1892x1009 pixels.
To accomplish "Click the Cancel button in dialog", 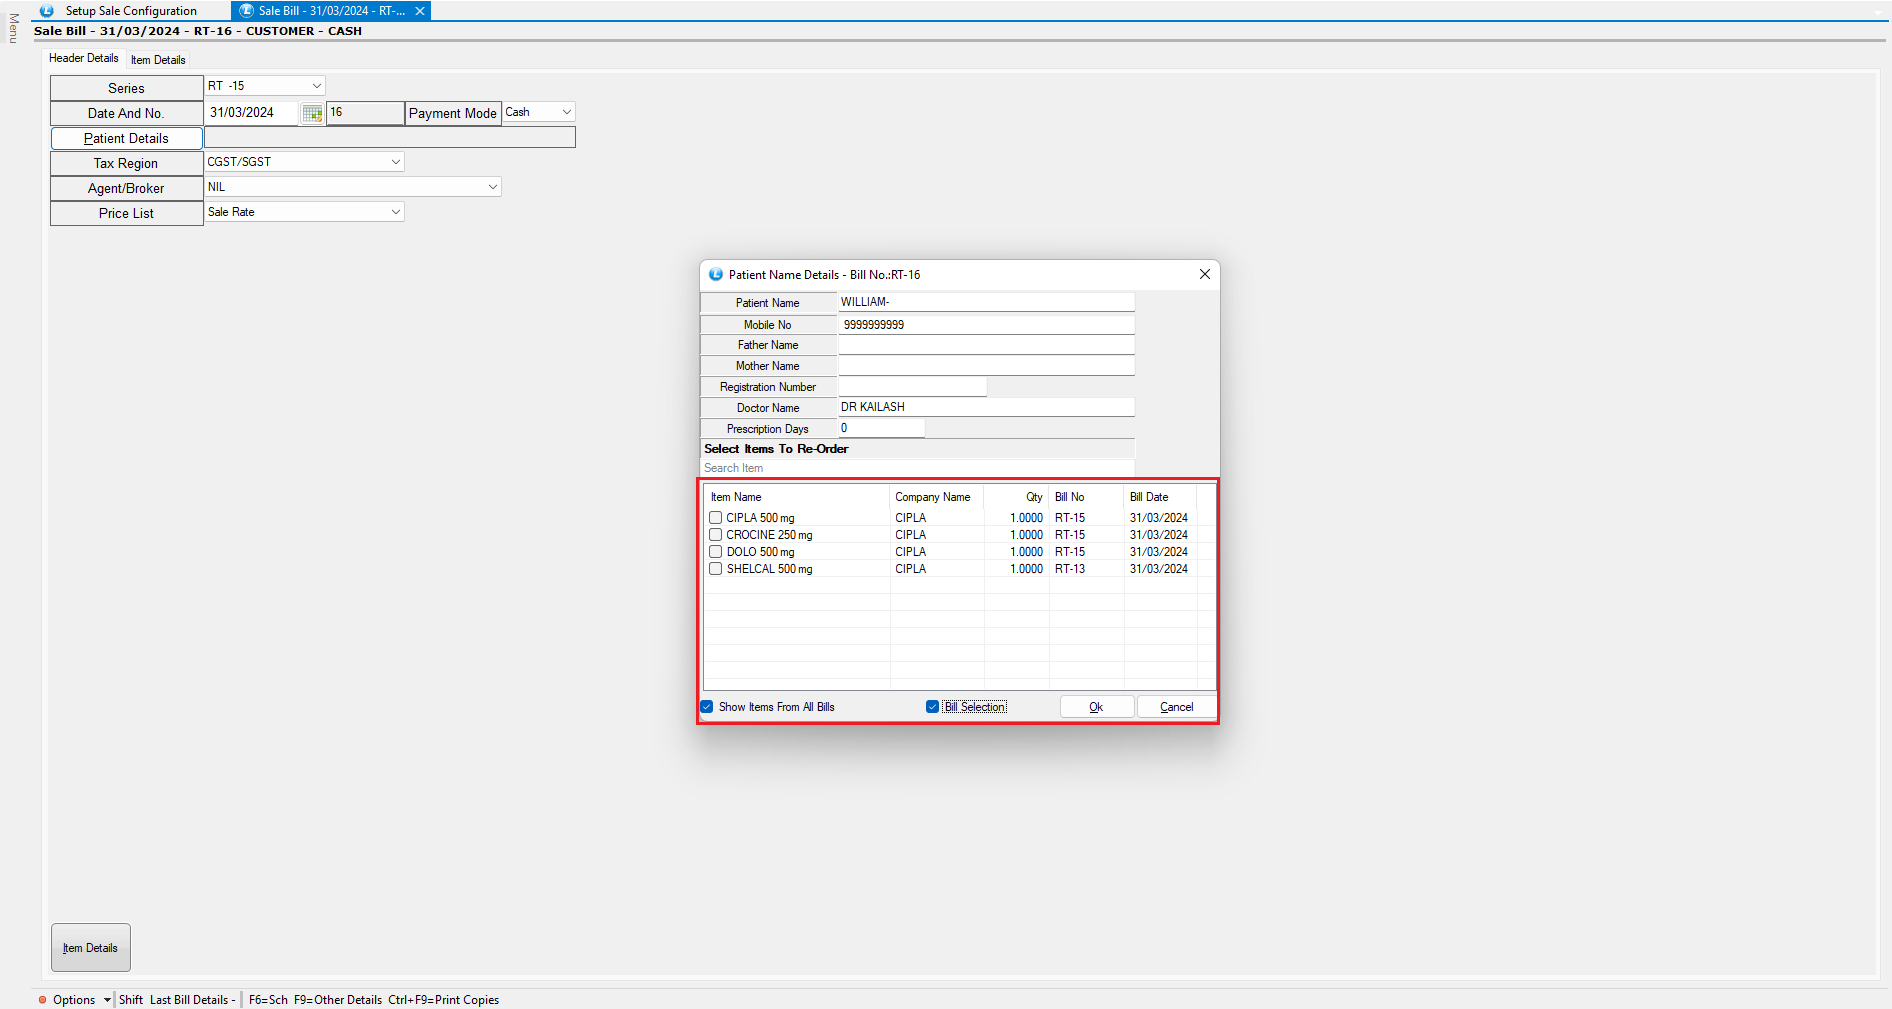I will point(1176,707).
